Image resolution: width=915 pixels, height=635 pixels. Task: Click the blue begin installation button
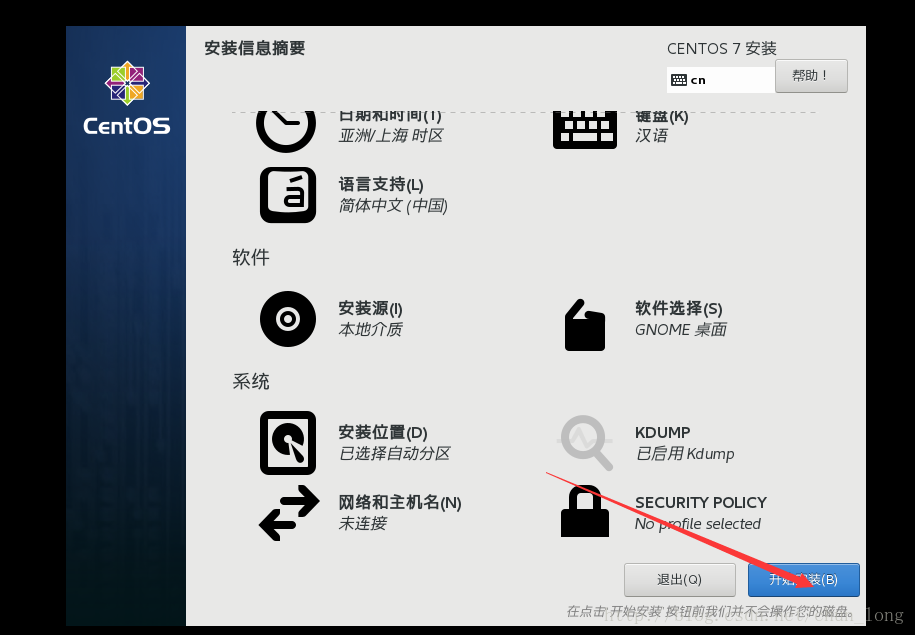804,580
